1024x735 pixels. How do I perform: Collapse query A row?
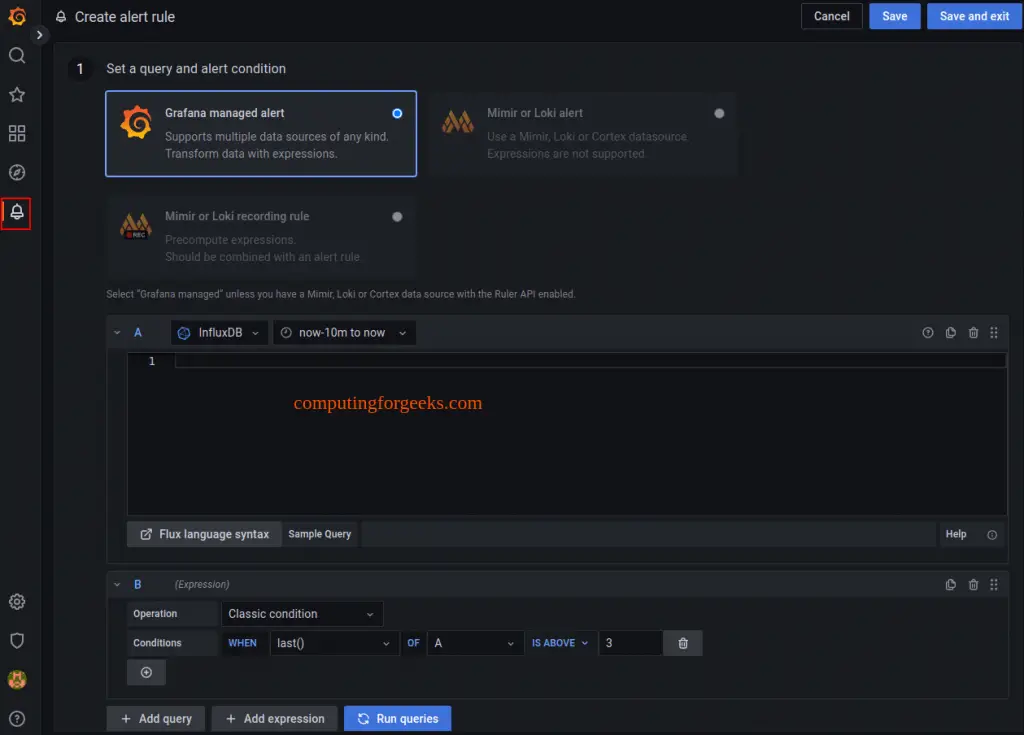[117, 333]
